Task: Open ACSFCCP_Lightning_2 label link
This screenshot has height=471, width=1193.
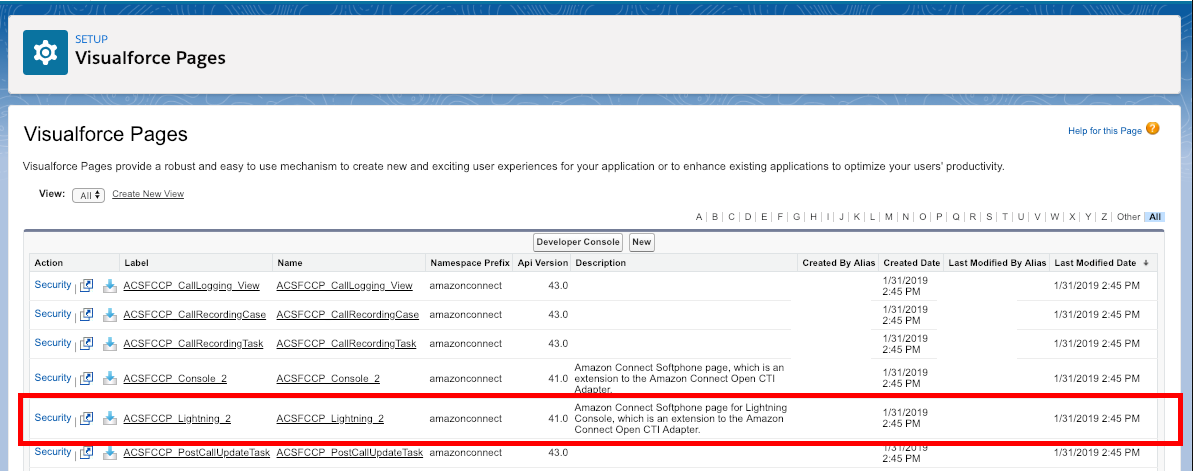Action: tap(177, 418)
